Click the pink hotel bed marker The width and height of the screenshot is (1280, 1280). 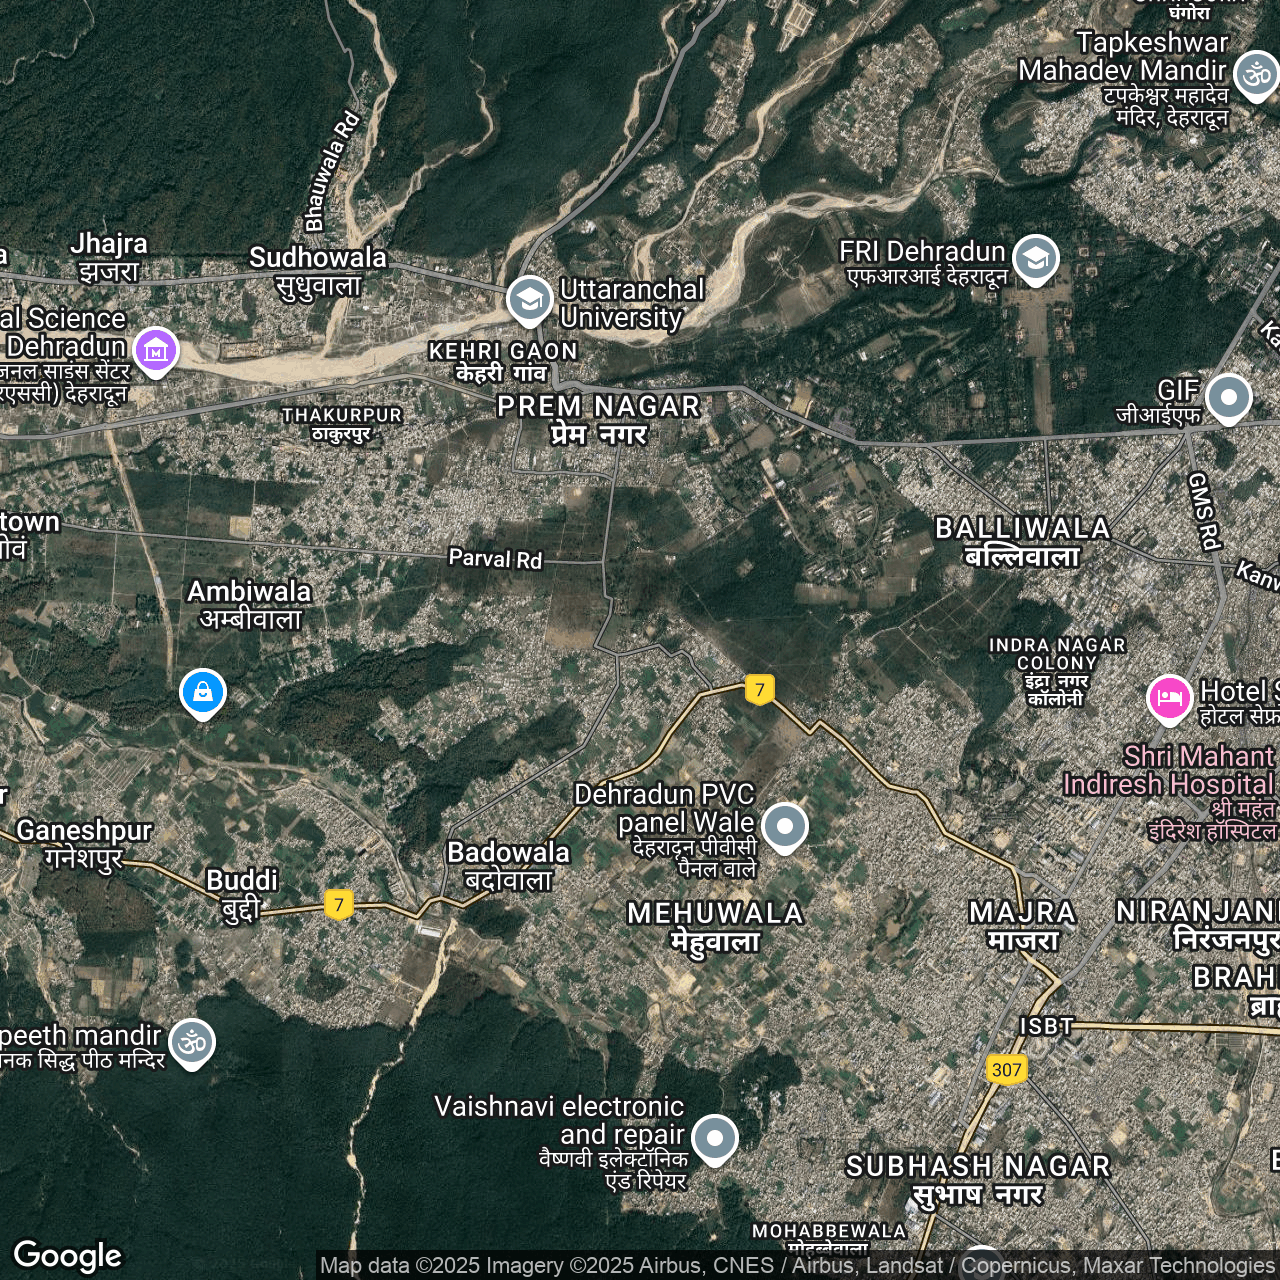1168,698
